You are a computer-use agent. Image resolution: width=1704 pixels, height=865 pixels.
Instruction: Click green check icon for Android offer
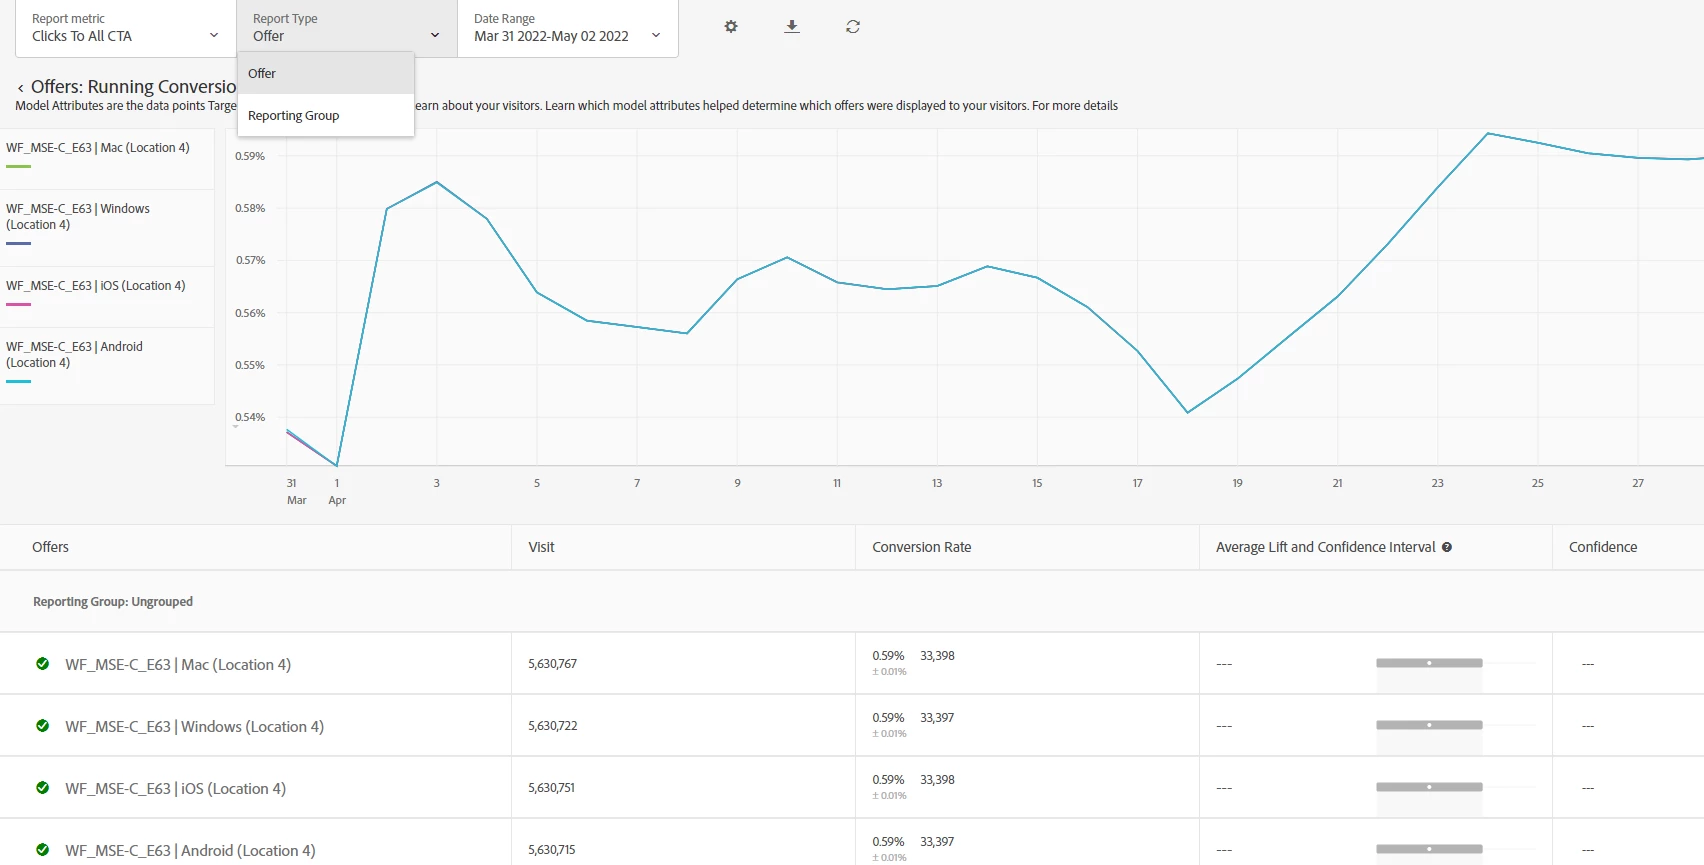pos(43,850)
